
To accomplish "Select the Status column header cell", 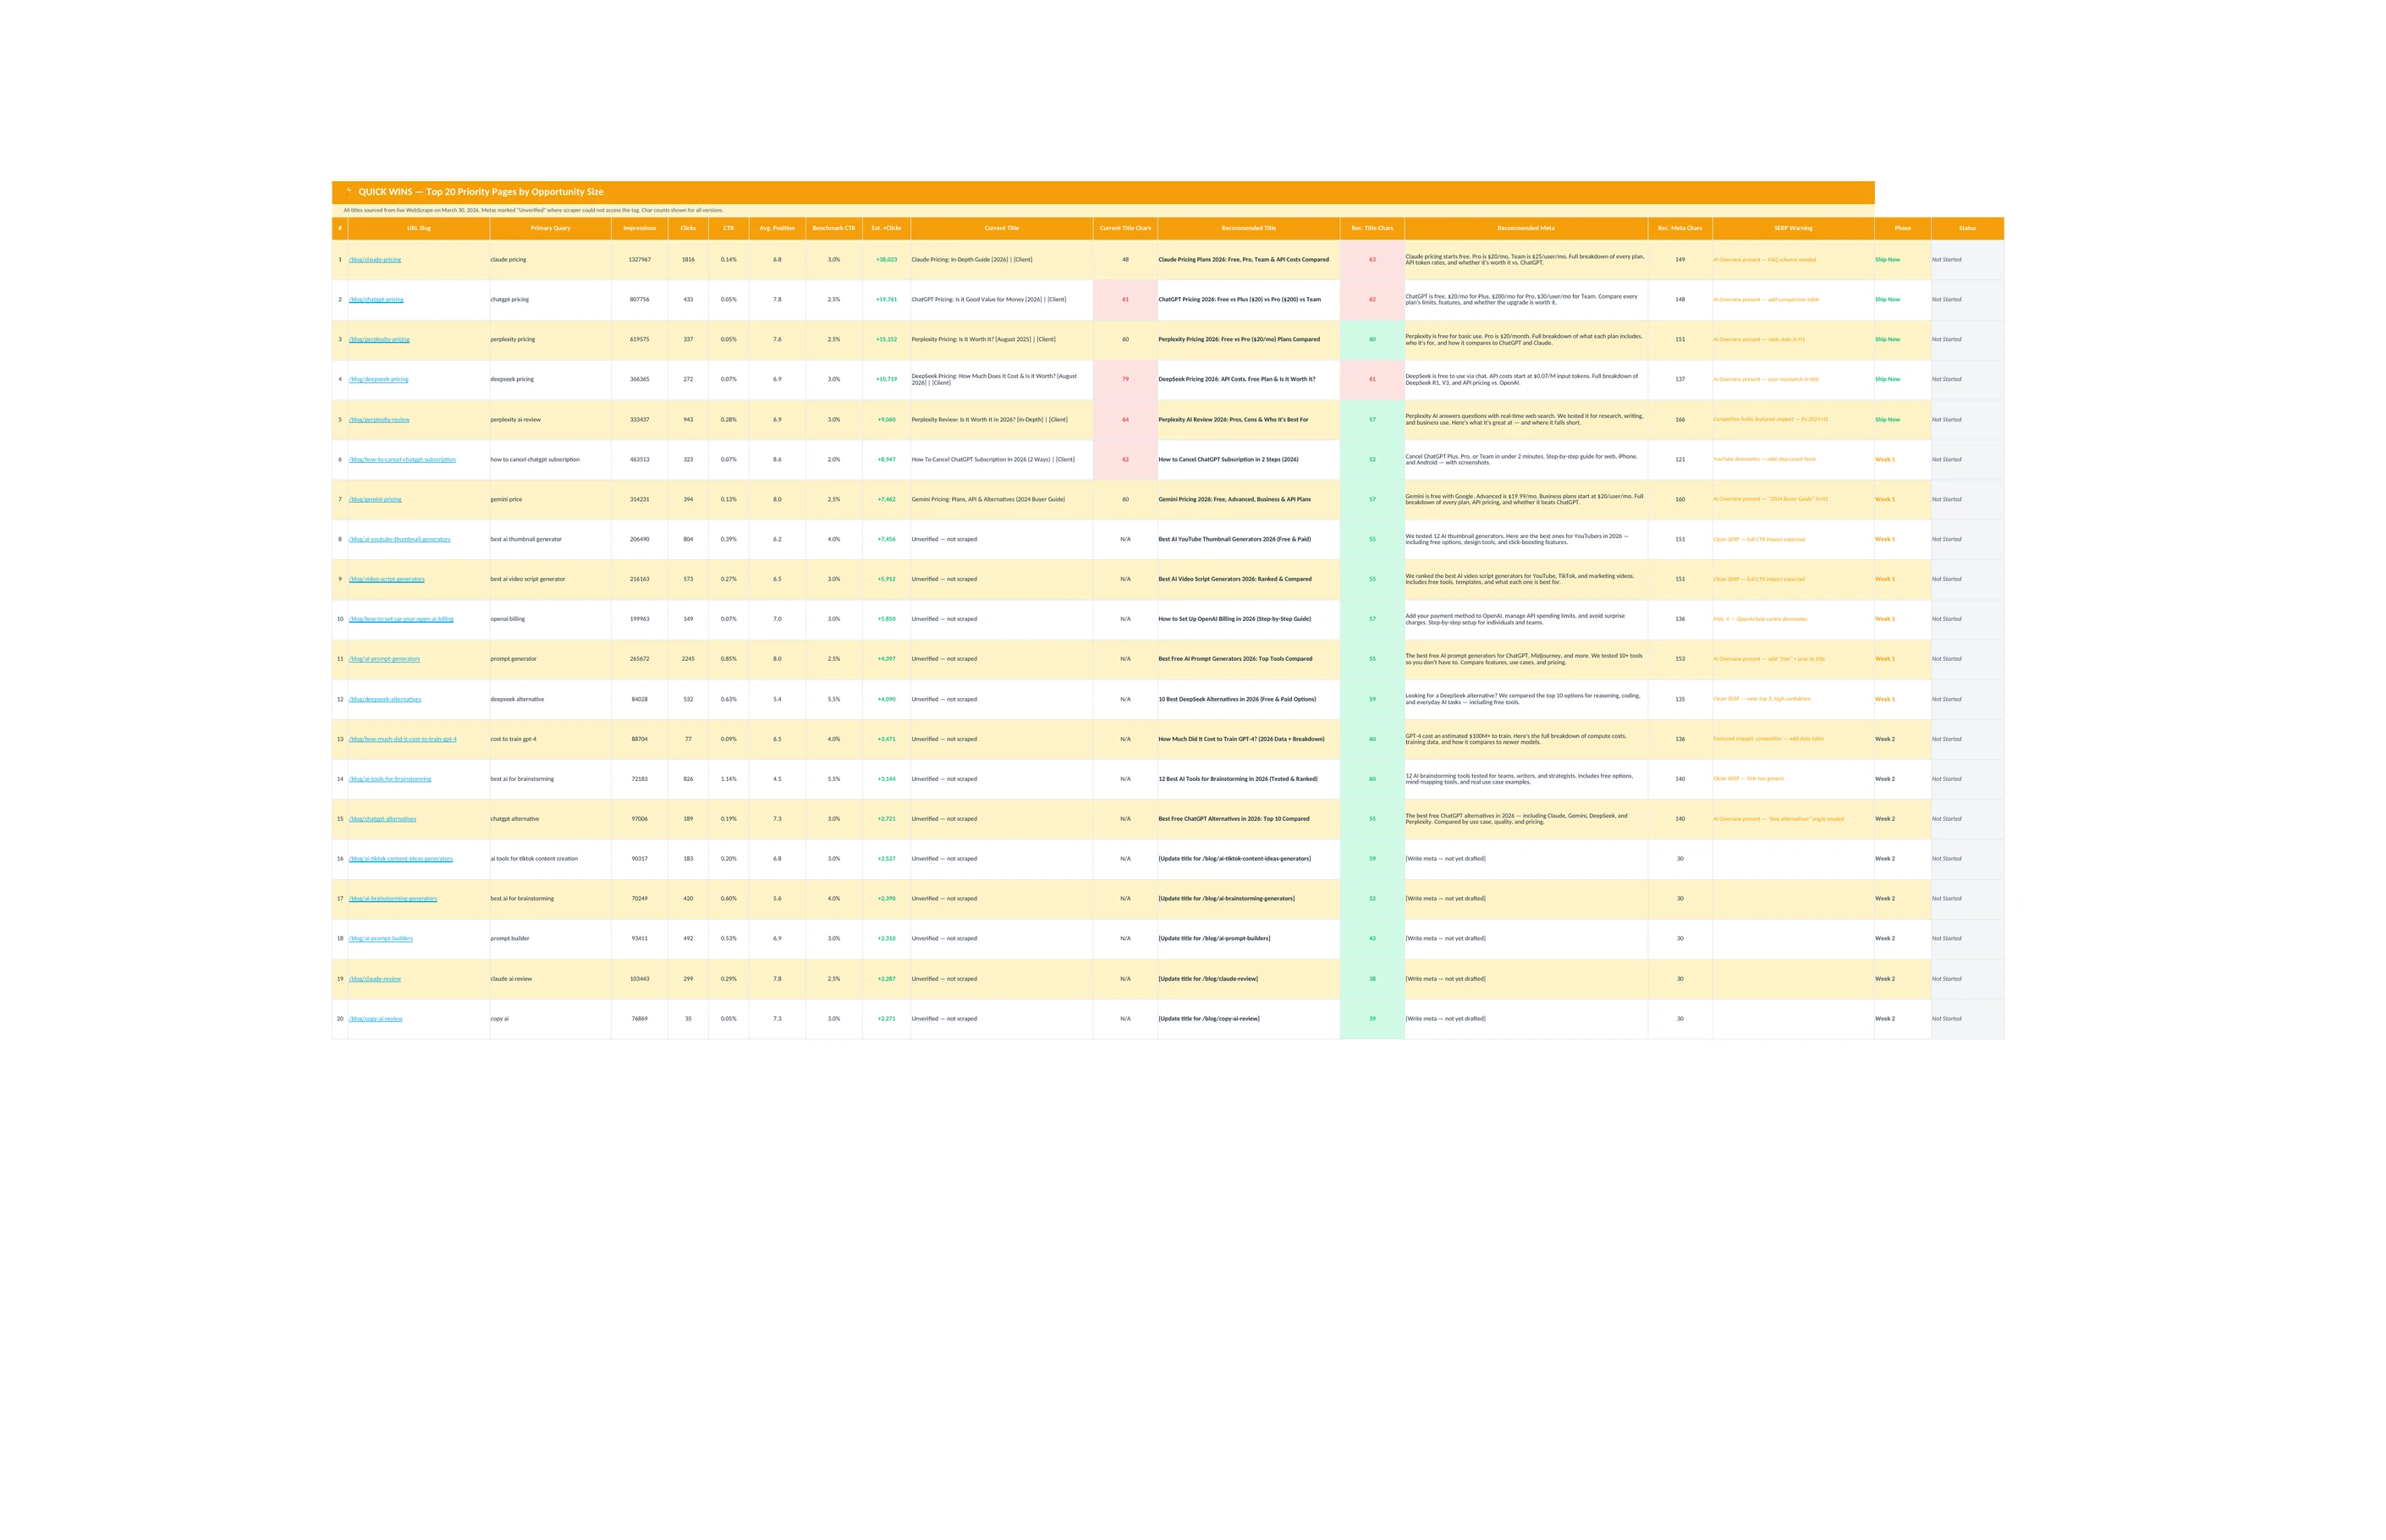I will 1967,228.
